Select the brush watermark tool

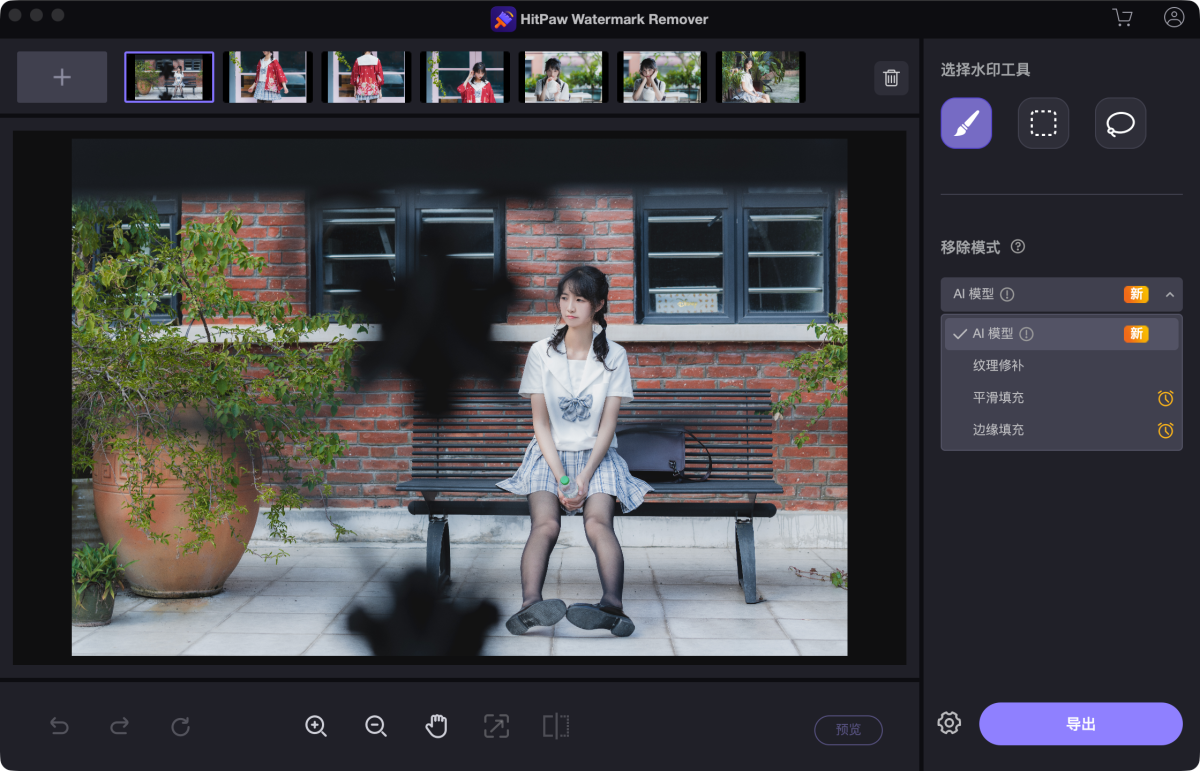point(966,123)
